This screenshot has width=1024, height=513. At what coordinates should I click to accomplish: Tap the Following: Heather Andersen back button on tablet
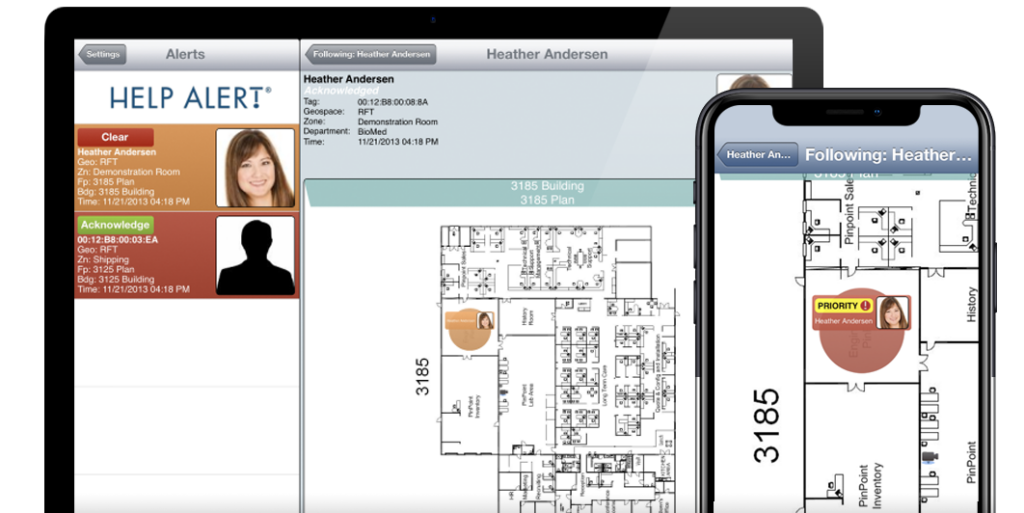point(370,54)
